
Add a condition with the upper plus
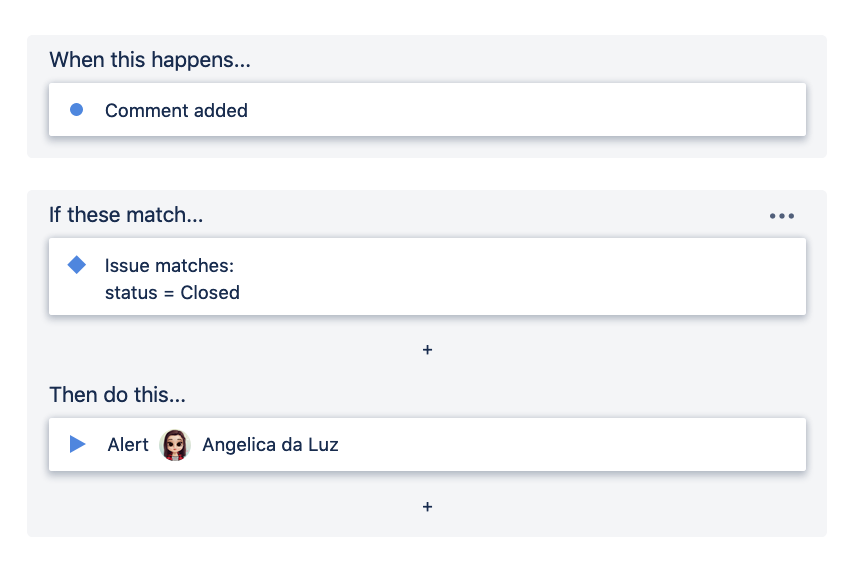point(427,351)
